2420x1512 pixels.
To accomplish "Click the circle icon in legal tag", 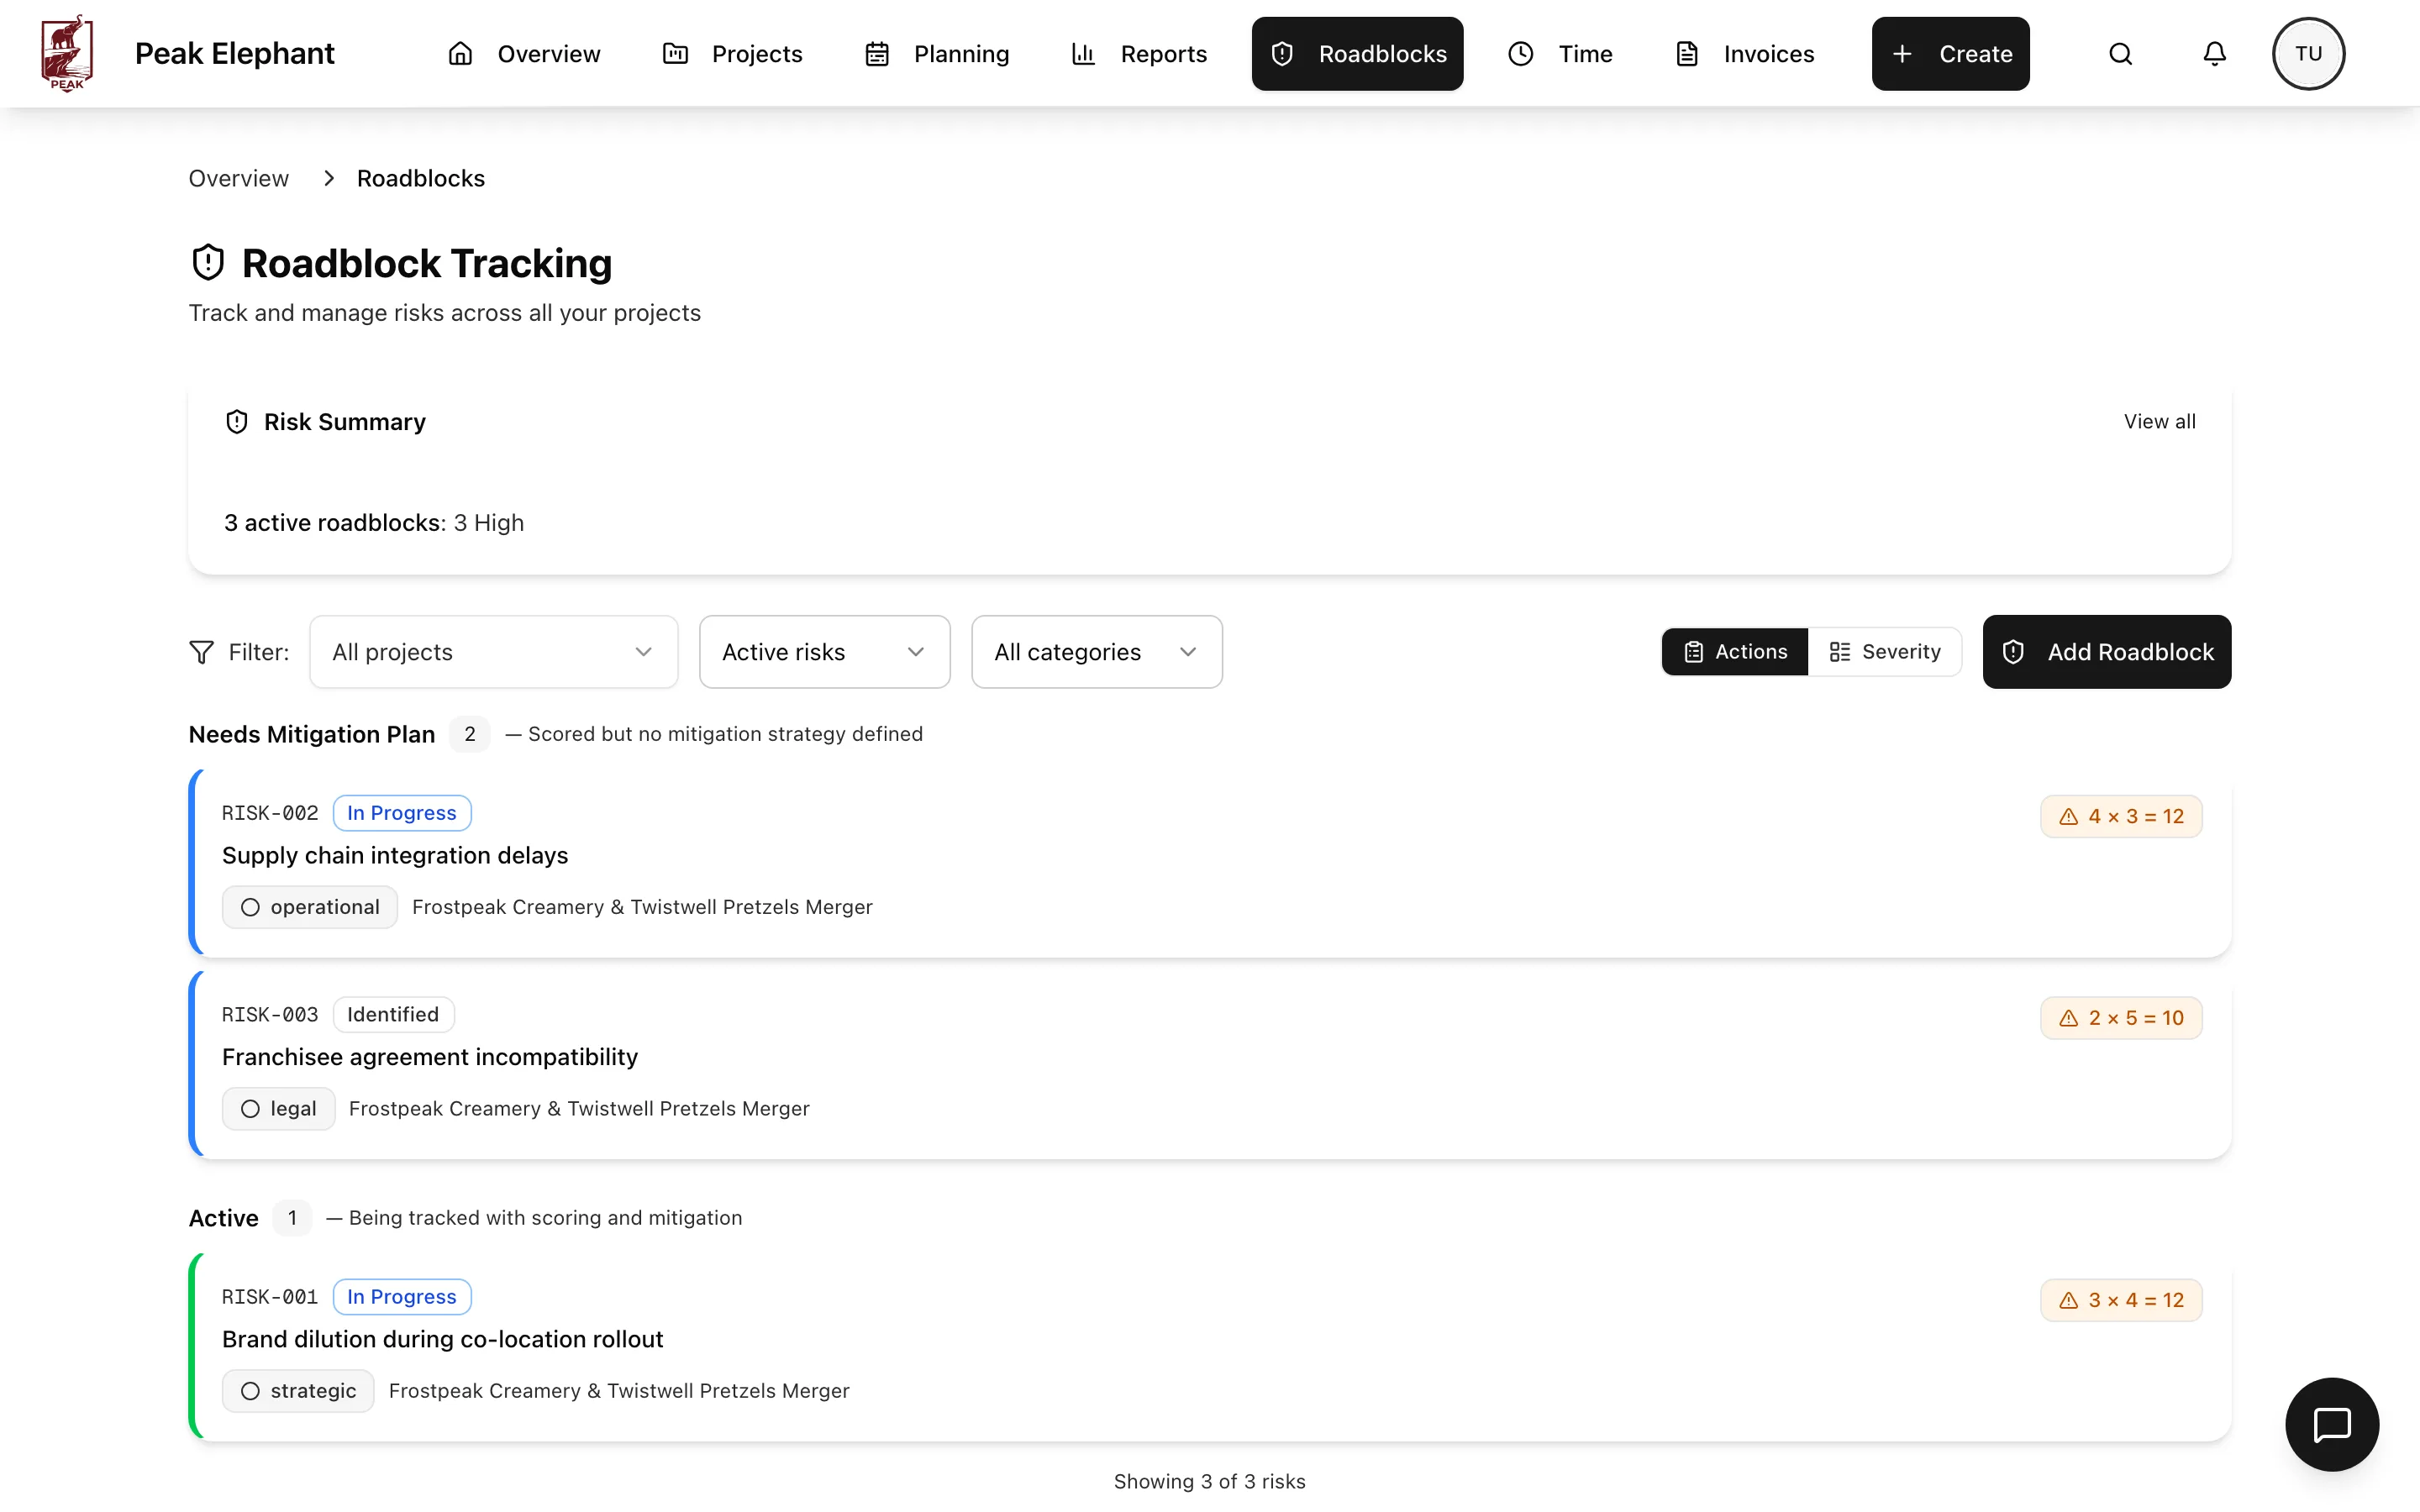I will (x=250, y=1109).
